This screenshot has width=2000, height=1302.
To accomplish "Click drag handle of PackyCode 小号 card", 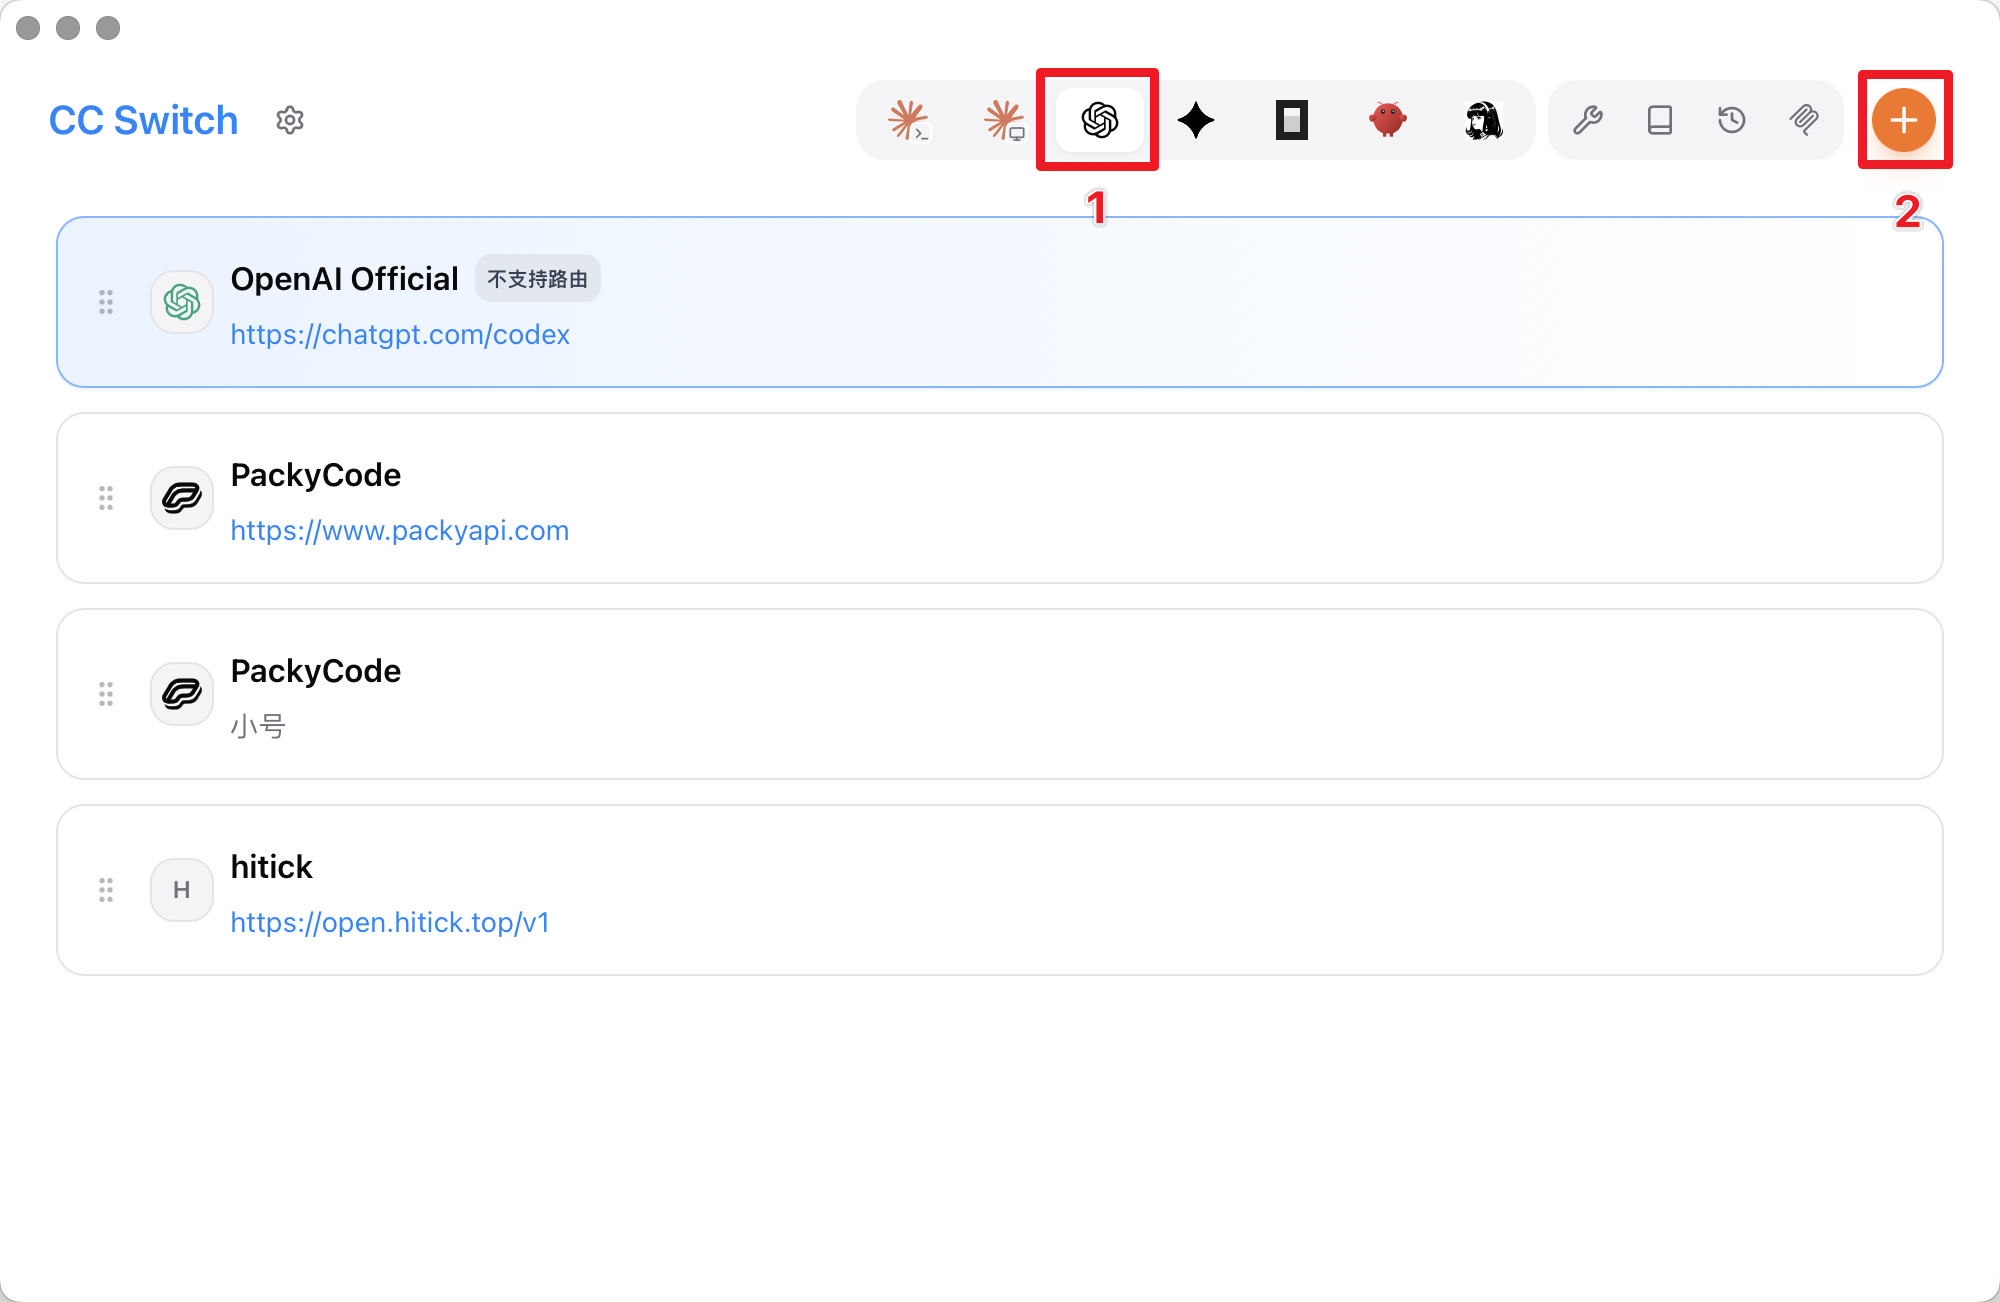I will 106,694.
